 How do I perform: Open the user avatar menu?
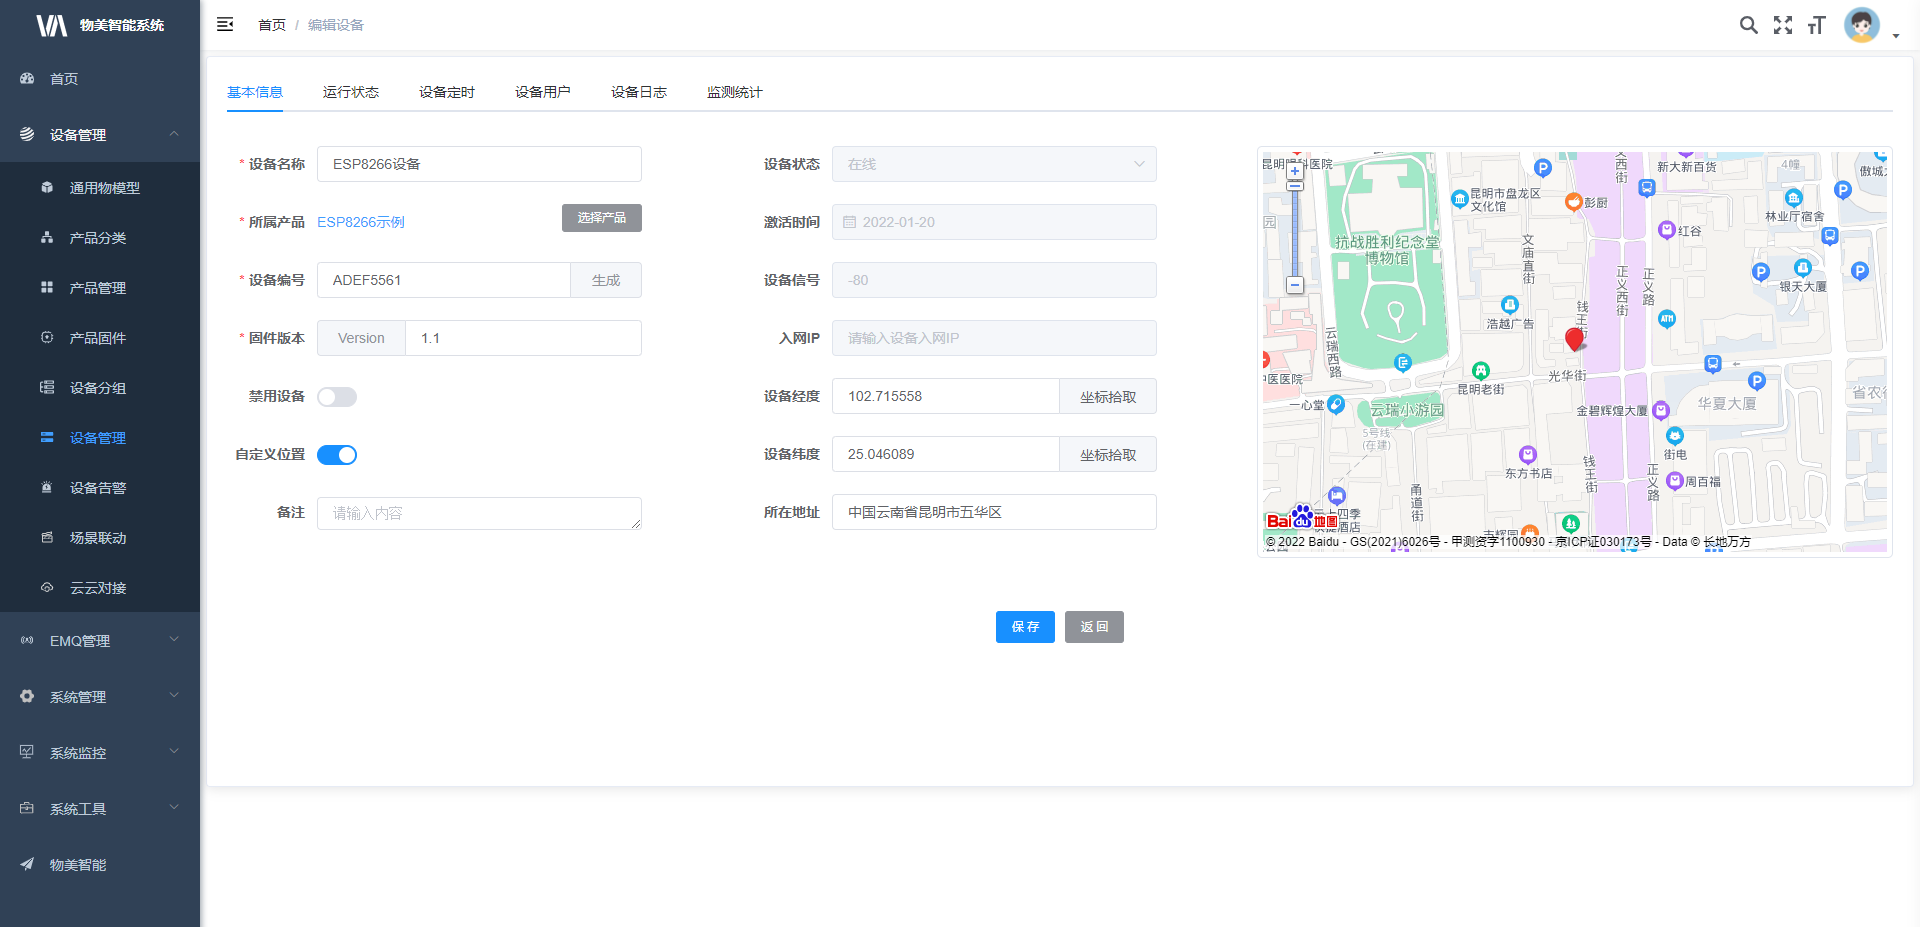[x=1862, y=25]
